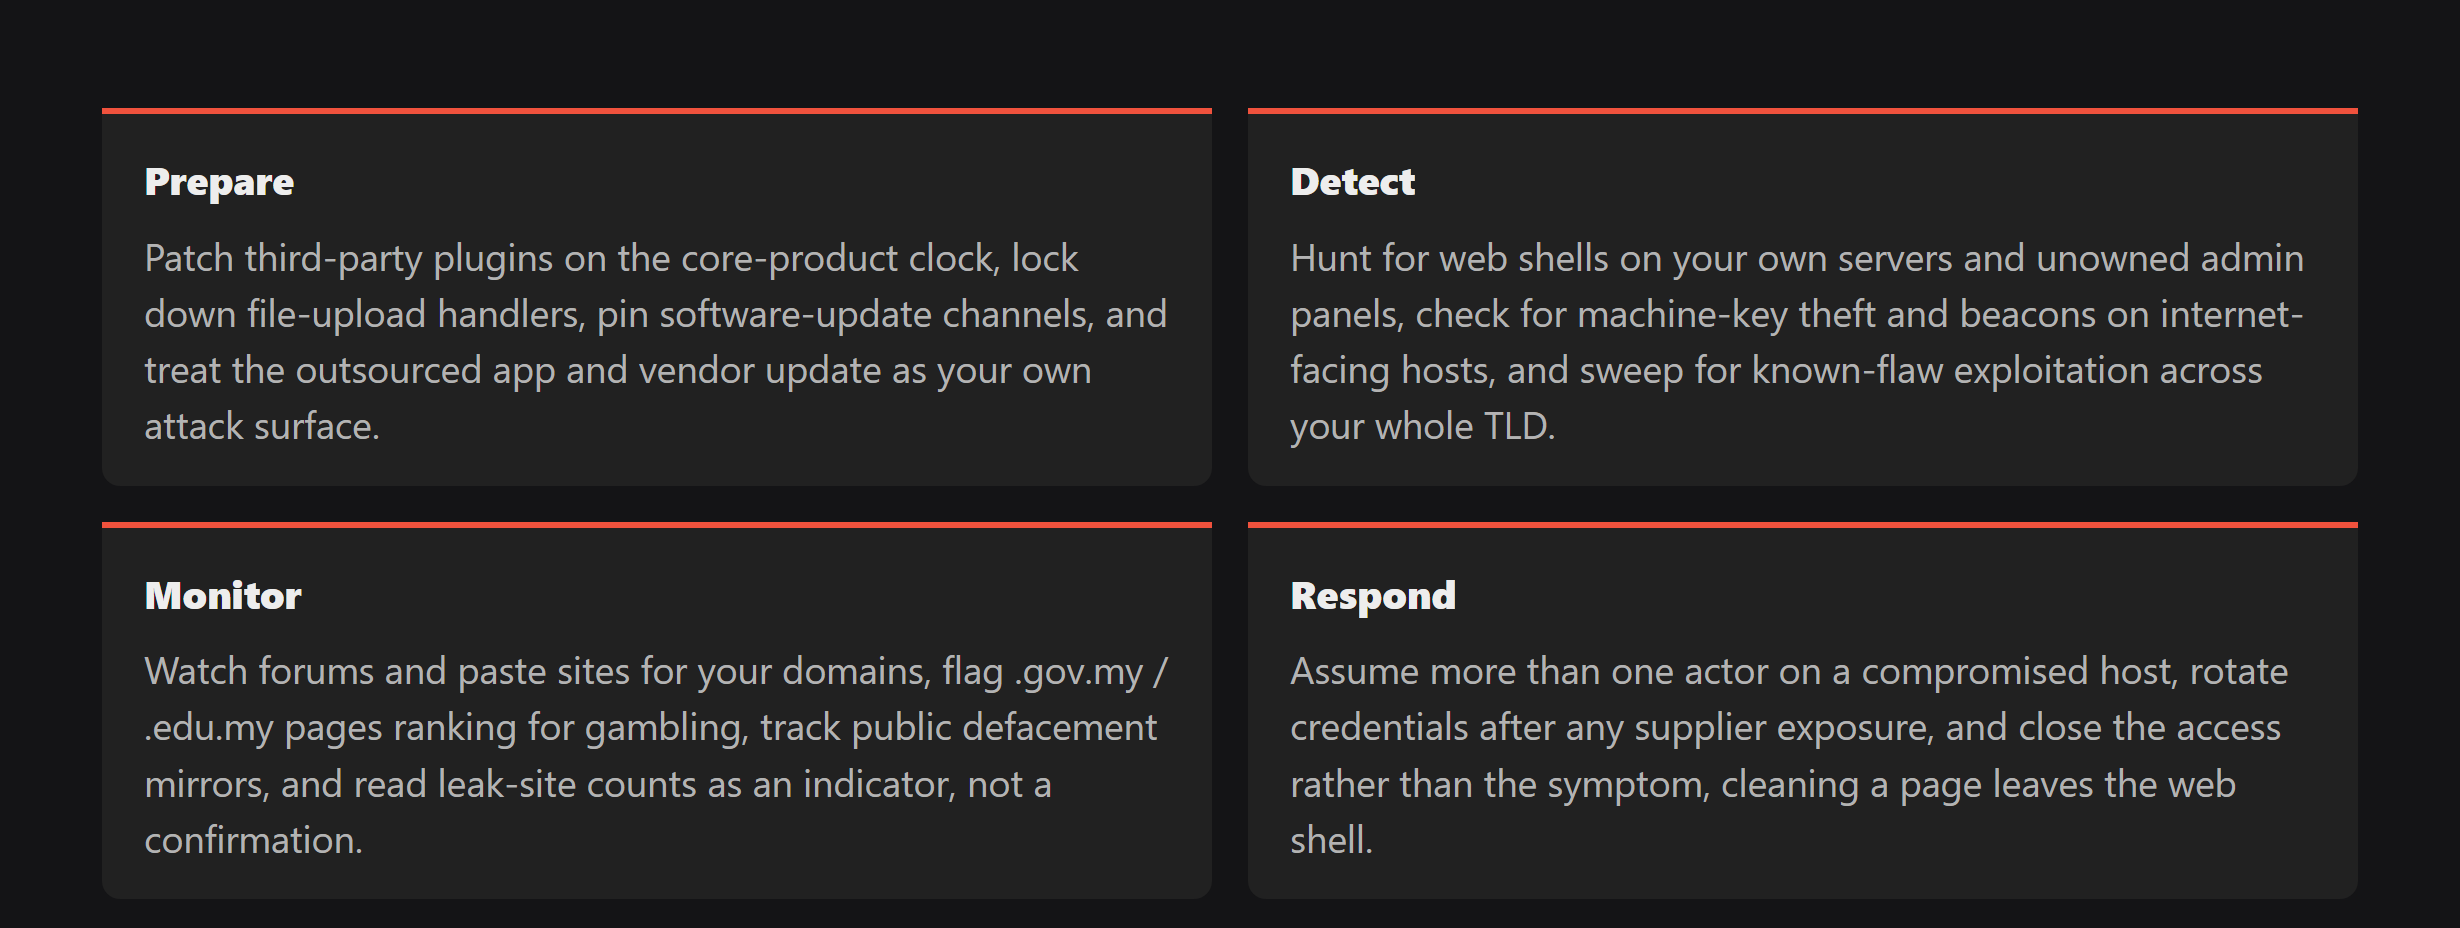Click the '.gov.my' text in the Monitor card
This screenshot has height=928, width=2460.
pyautogui.click(x=1078, y=672)
